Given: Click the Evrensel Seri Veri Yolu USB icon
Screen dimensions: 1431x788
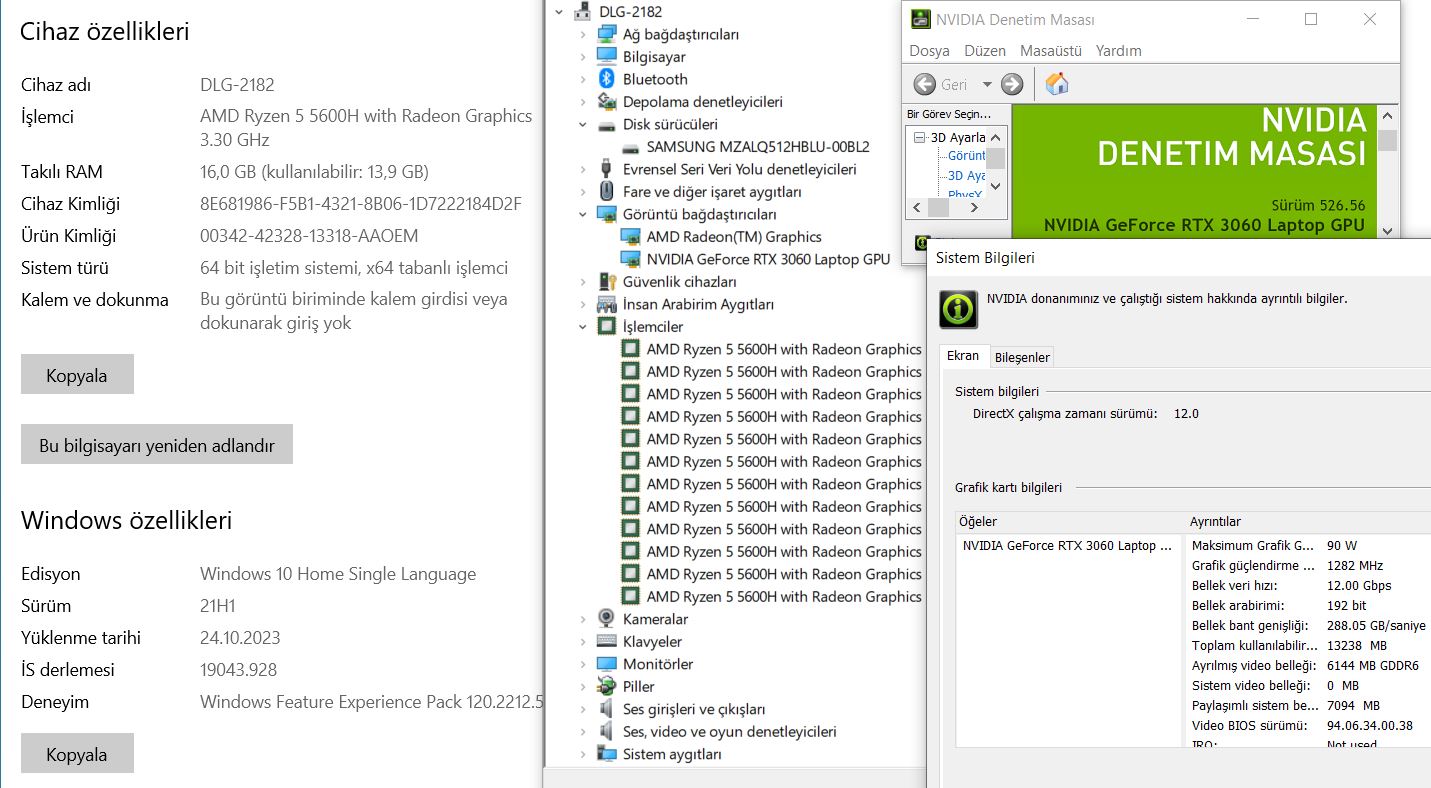Looking at the screenshot, I should tap(607, 169).
